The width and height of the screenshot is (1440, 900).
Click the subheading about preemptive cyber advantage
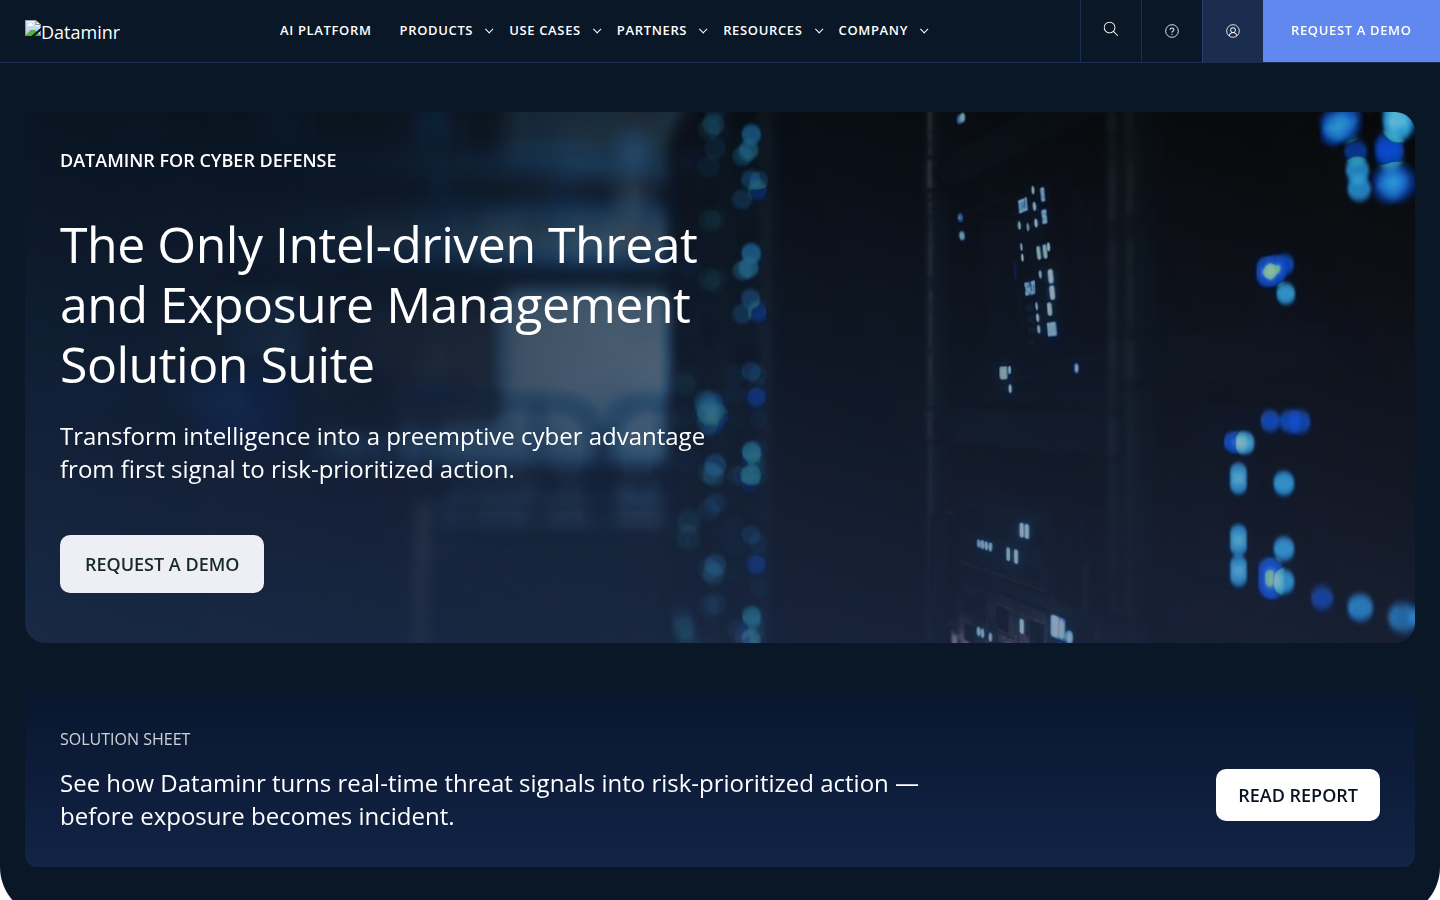(382, 453)
